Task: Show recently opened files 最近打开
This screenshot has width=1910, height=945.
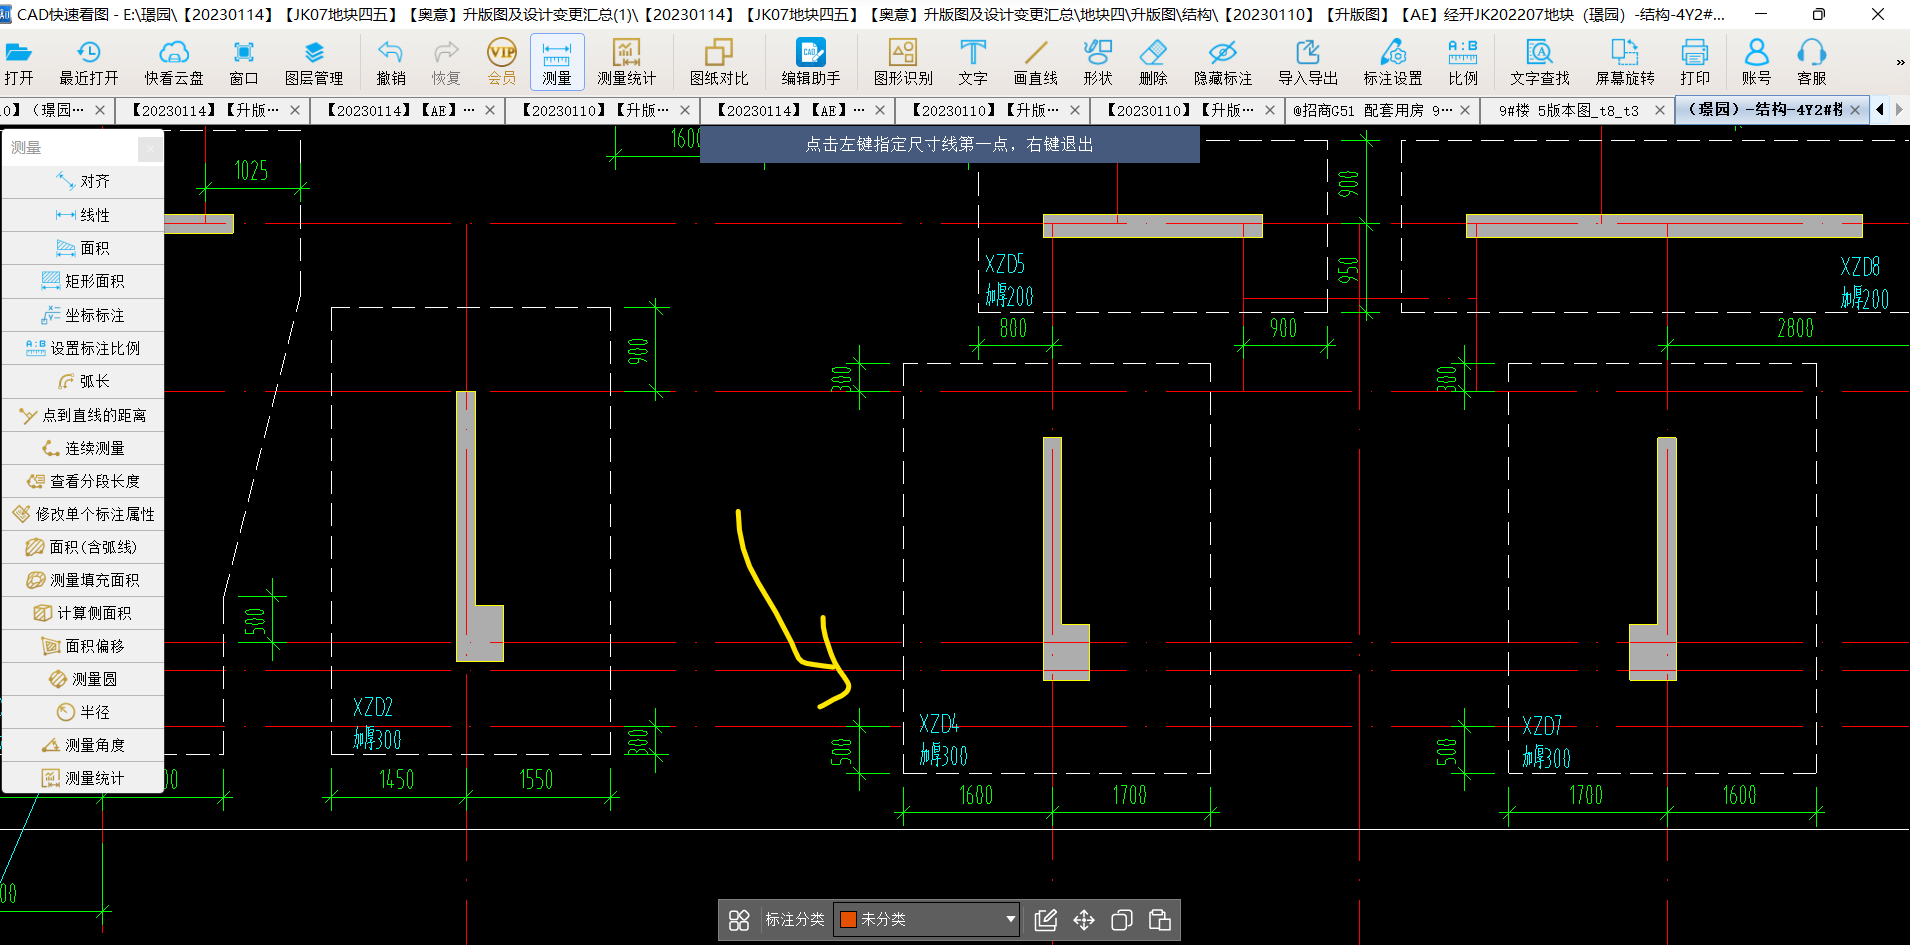Action: 88,62
